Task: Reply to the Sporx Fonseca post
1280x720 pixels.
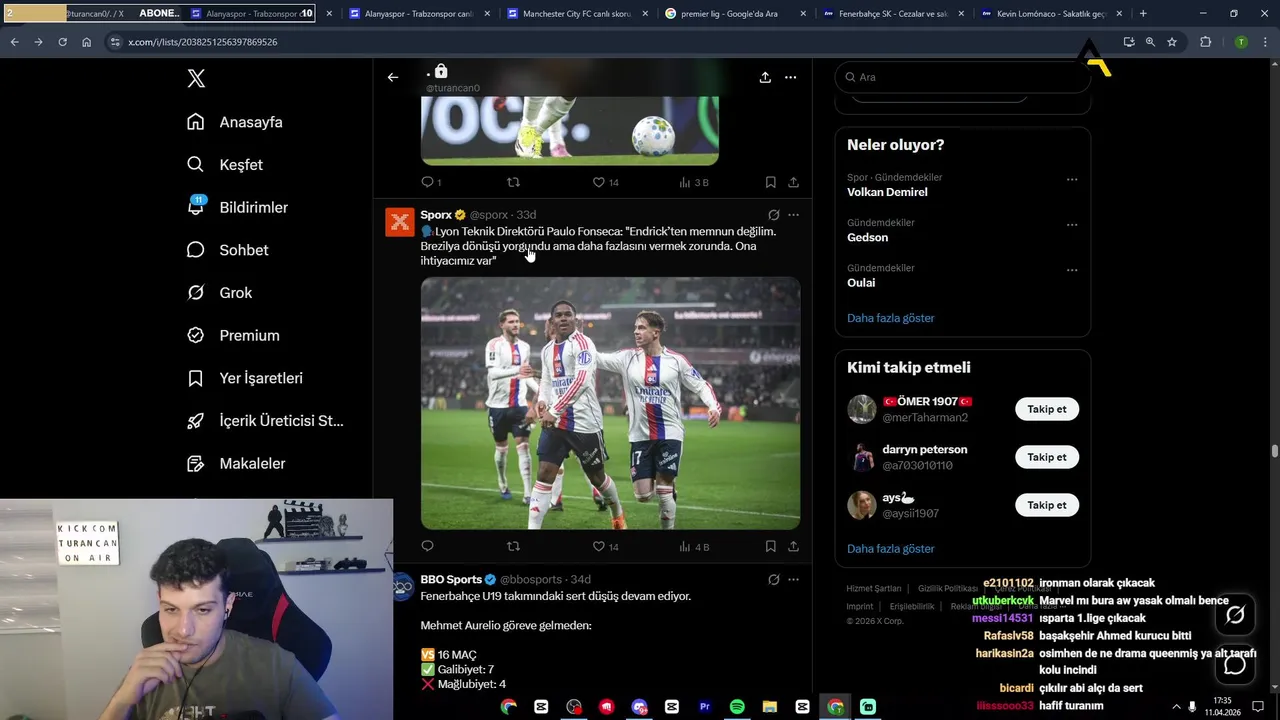Action: point(427,546)
